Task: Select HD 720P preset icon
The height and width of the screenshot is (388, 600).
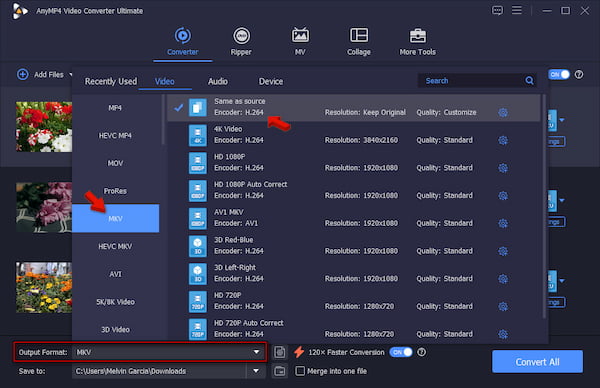Action: pos(197,302)
